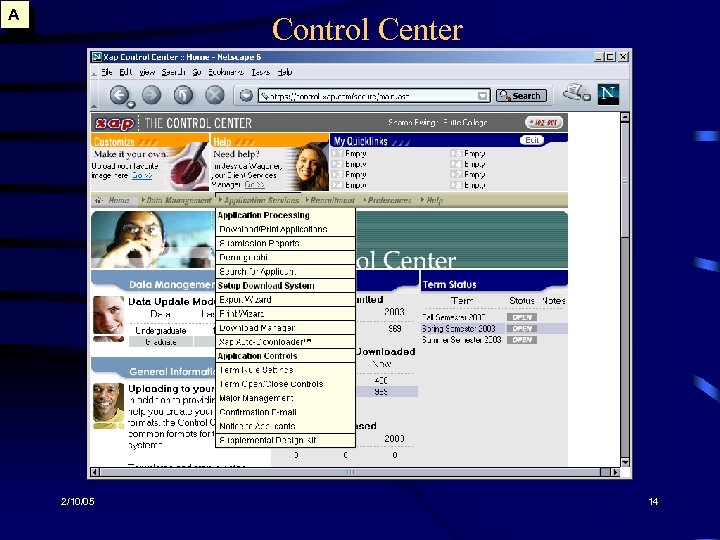This screenshot has height=540, width=720.
Task: Click the woman photo in Help panel
Action: 311,166
